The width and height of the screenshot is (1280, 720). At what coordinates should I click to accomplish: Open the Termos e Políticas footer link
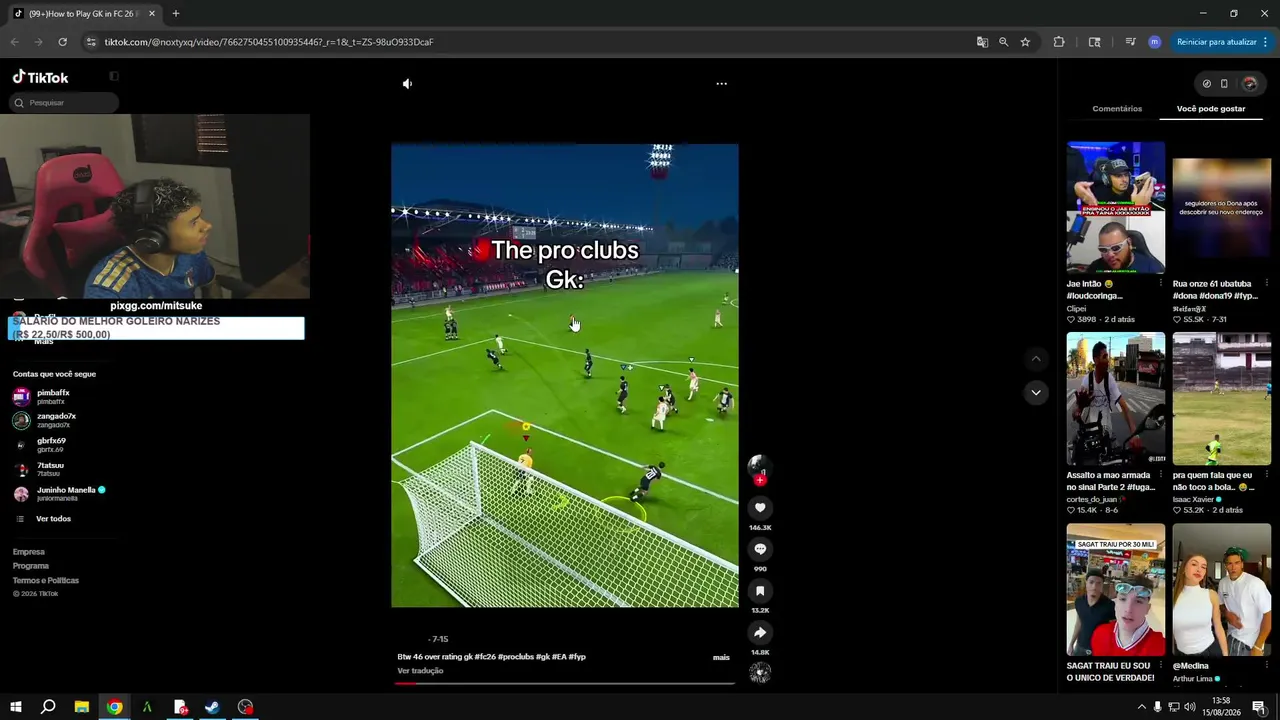pyautogui.click(x=46, y=581)
